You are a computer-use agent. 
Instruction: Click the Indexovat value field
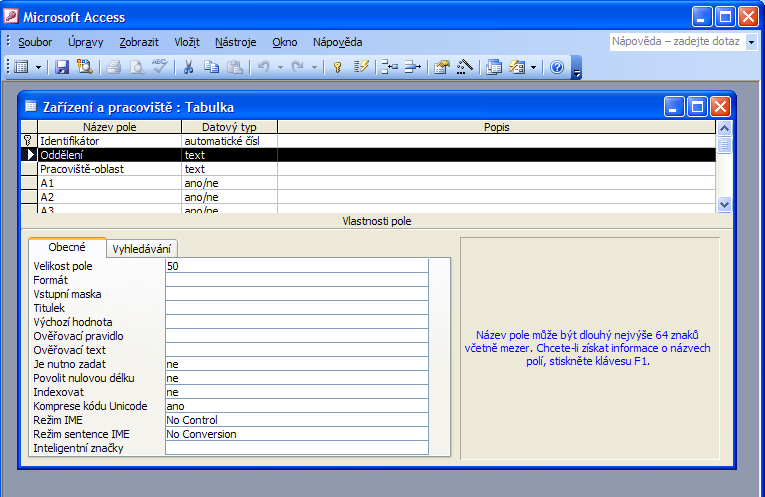[297, 392]
